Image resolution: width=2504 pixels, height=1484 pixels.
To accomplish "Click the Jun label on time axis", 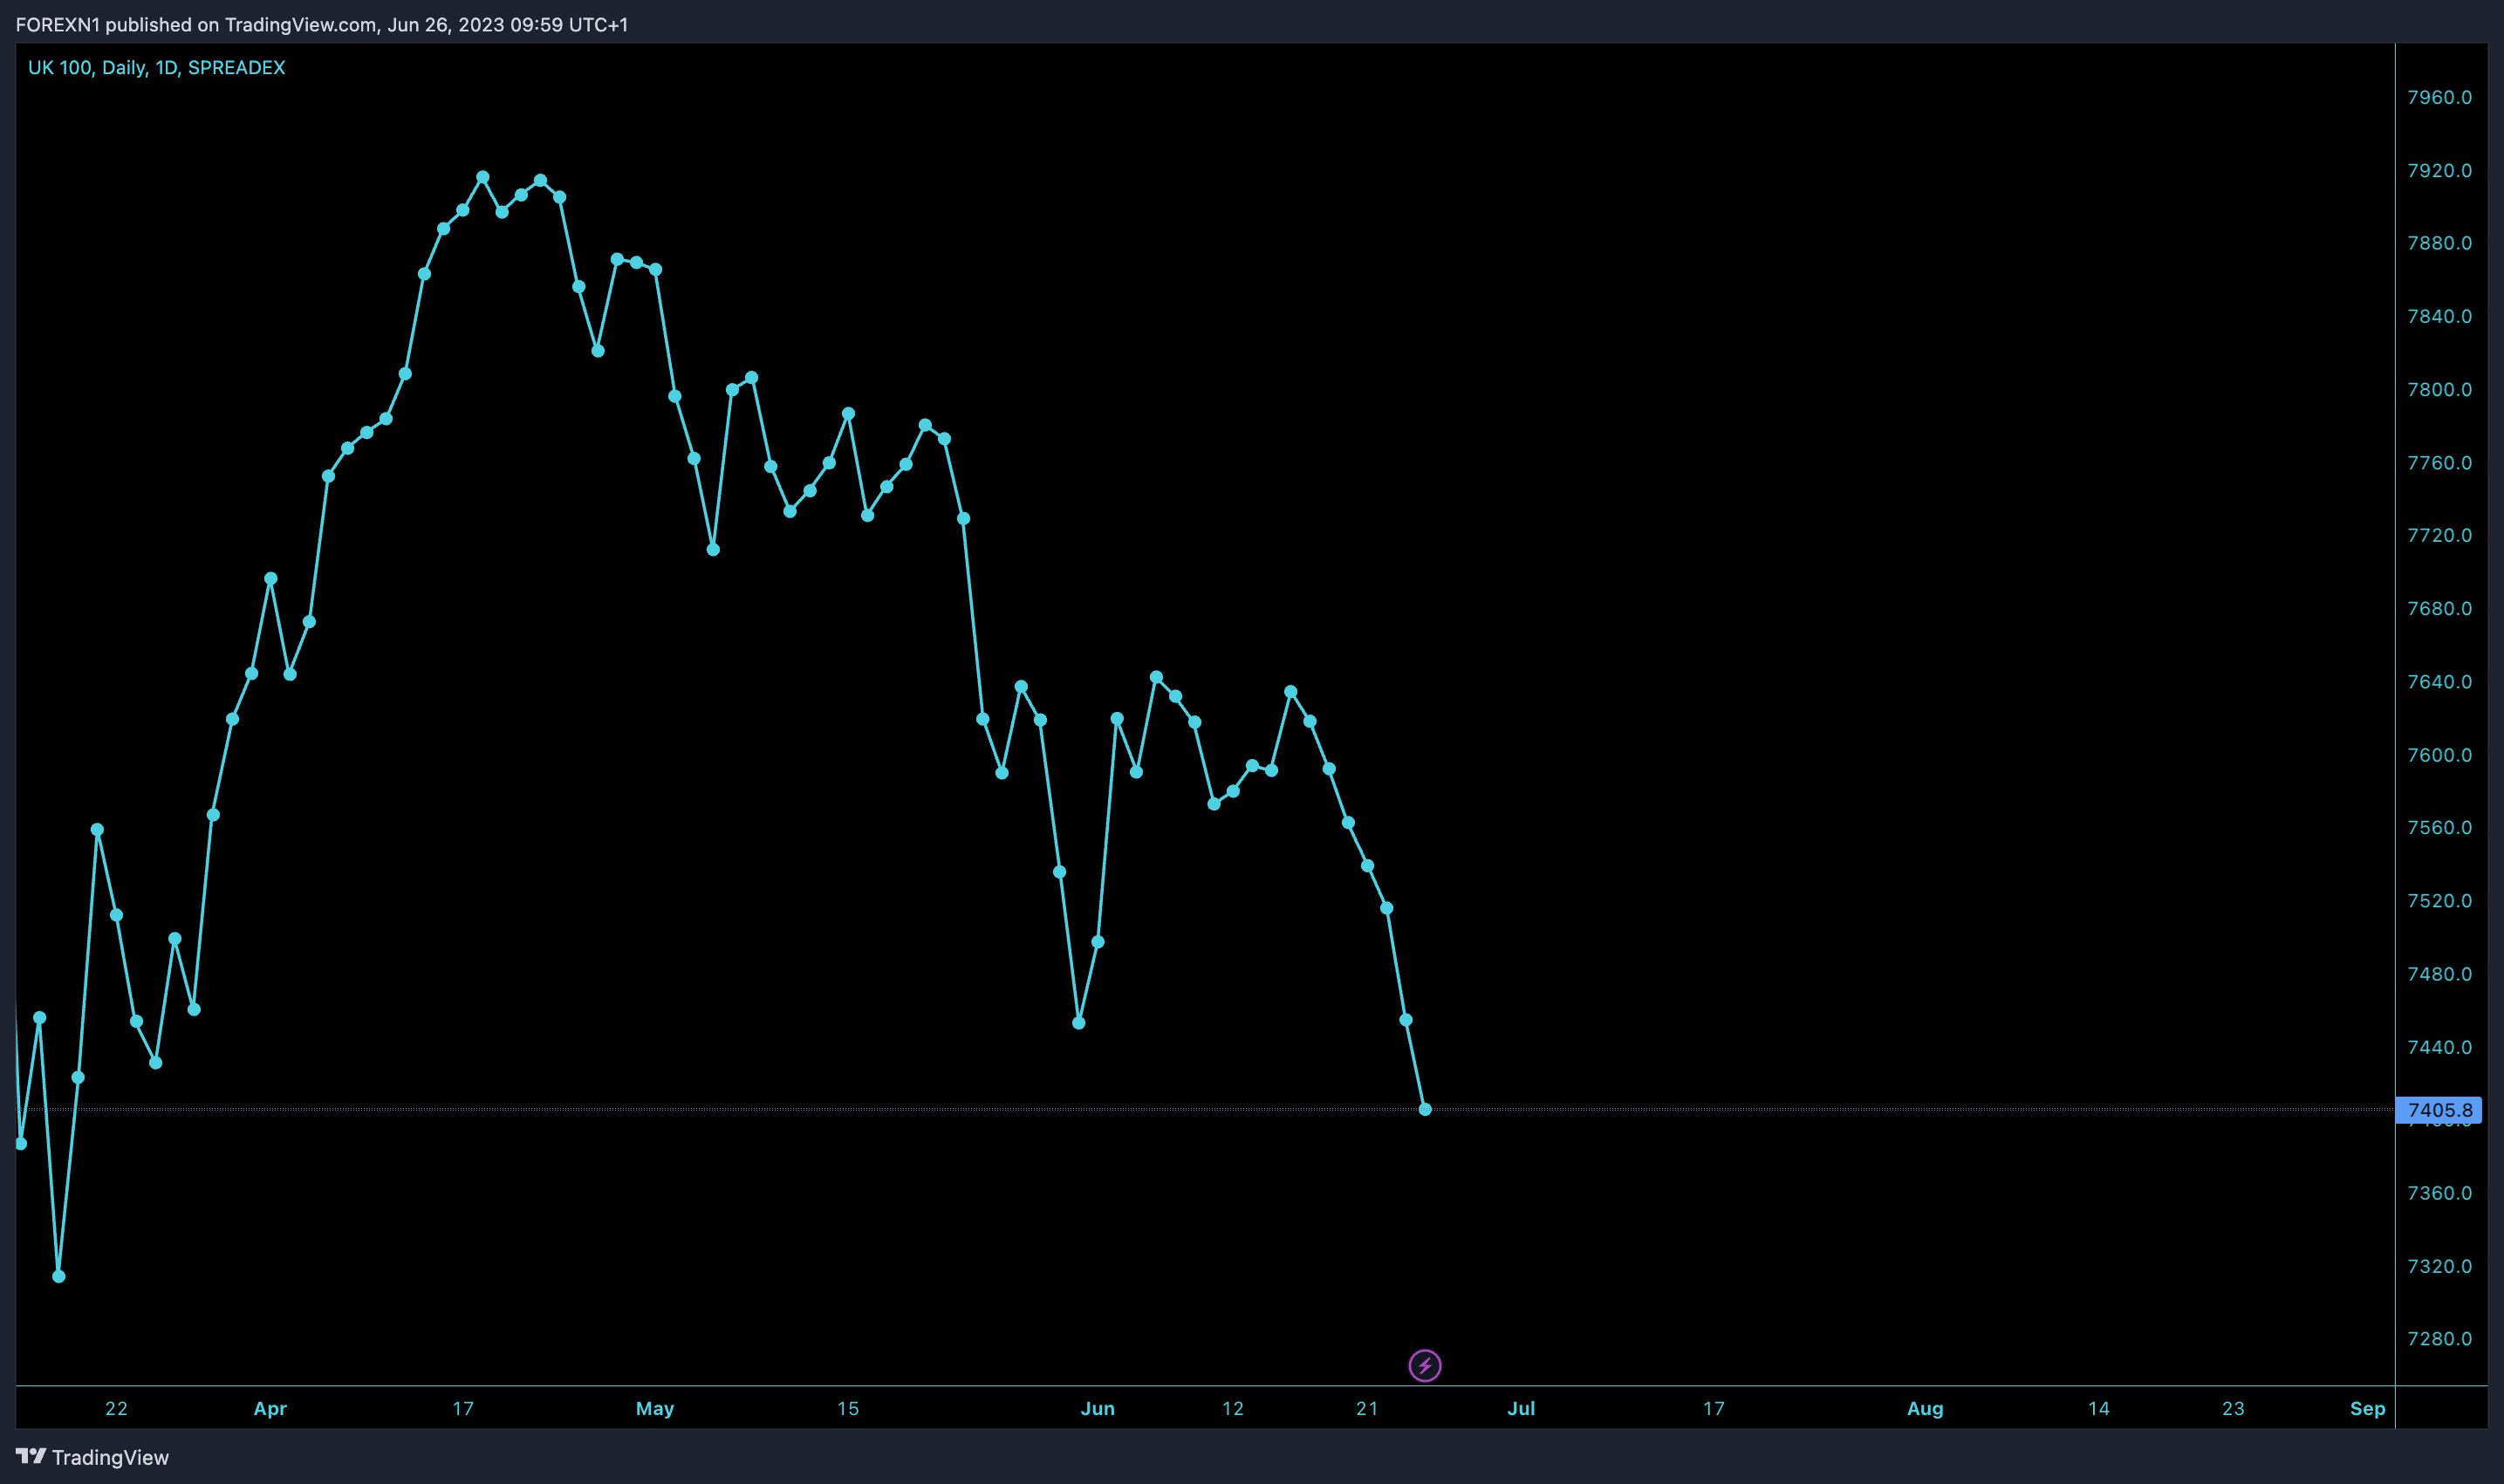I will [1097, 1408].
